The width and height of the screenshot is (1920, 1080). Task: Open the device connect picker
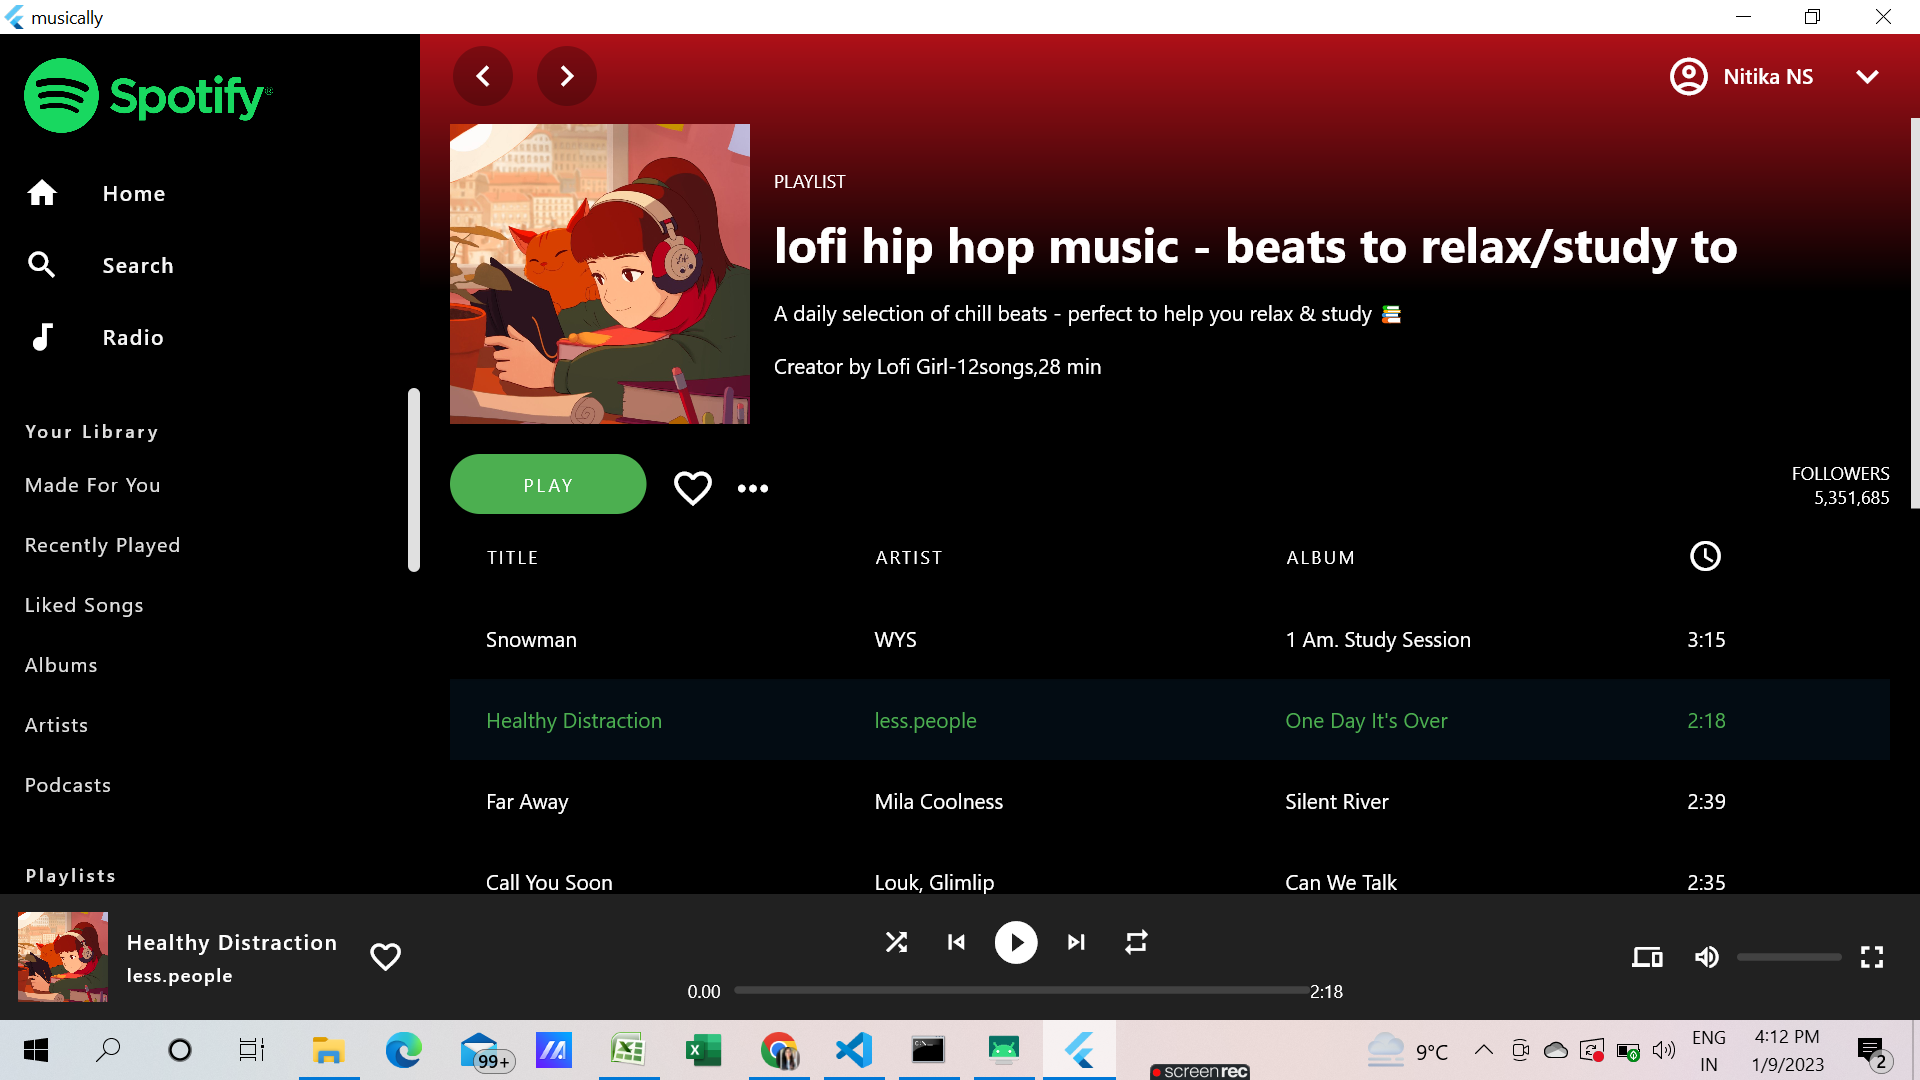tap(1647, 957)
